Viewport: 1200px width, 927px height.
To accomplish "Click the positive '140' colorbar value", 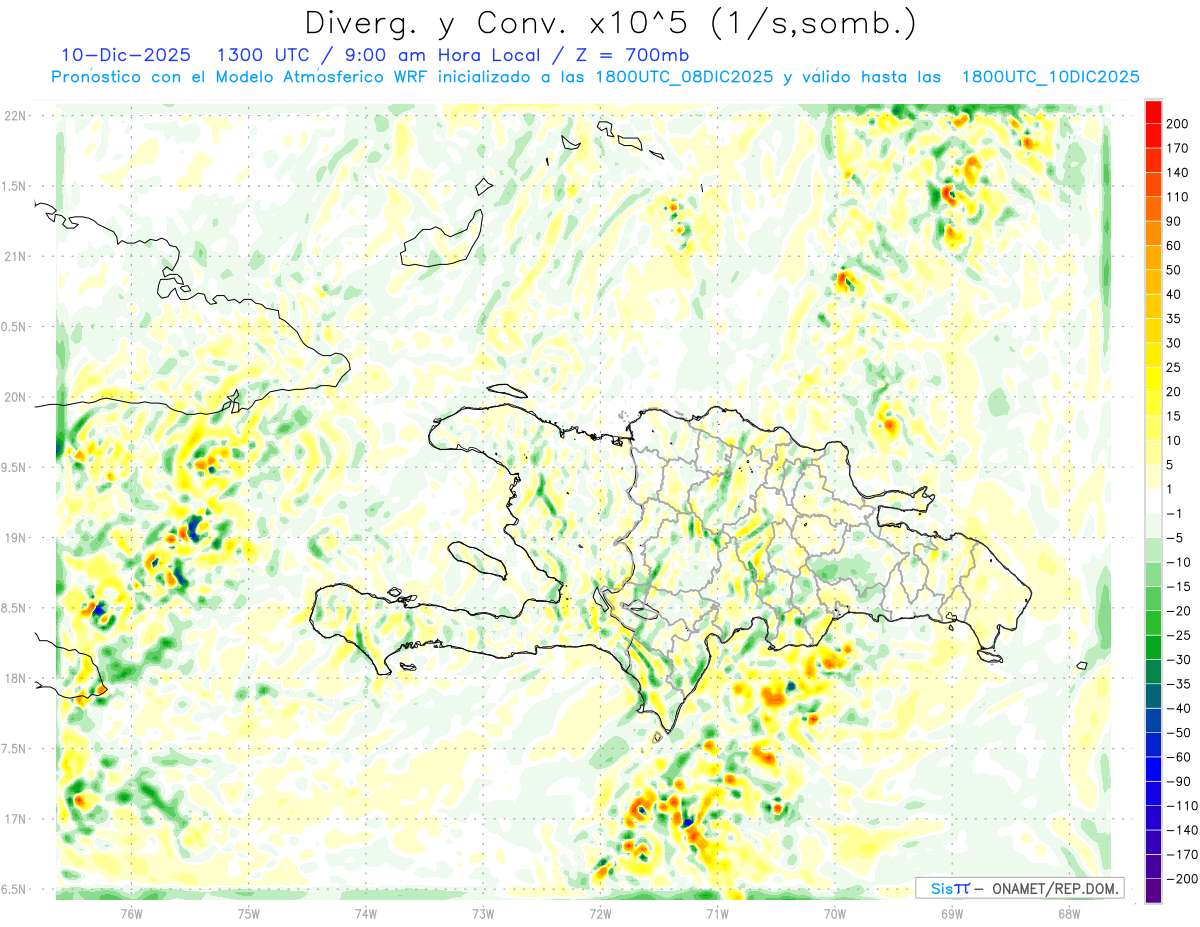I will [1179, 172].
